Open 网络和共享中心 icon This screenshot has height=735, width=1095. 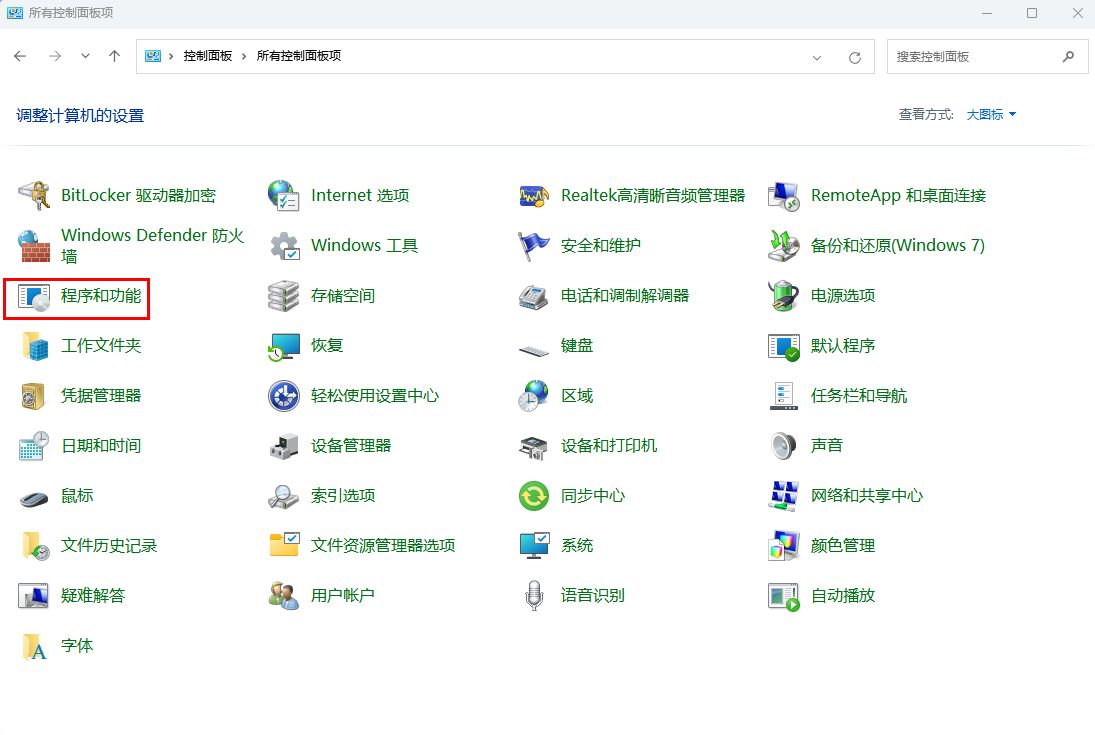tap(784, 496)
